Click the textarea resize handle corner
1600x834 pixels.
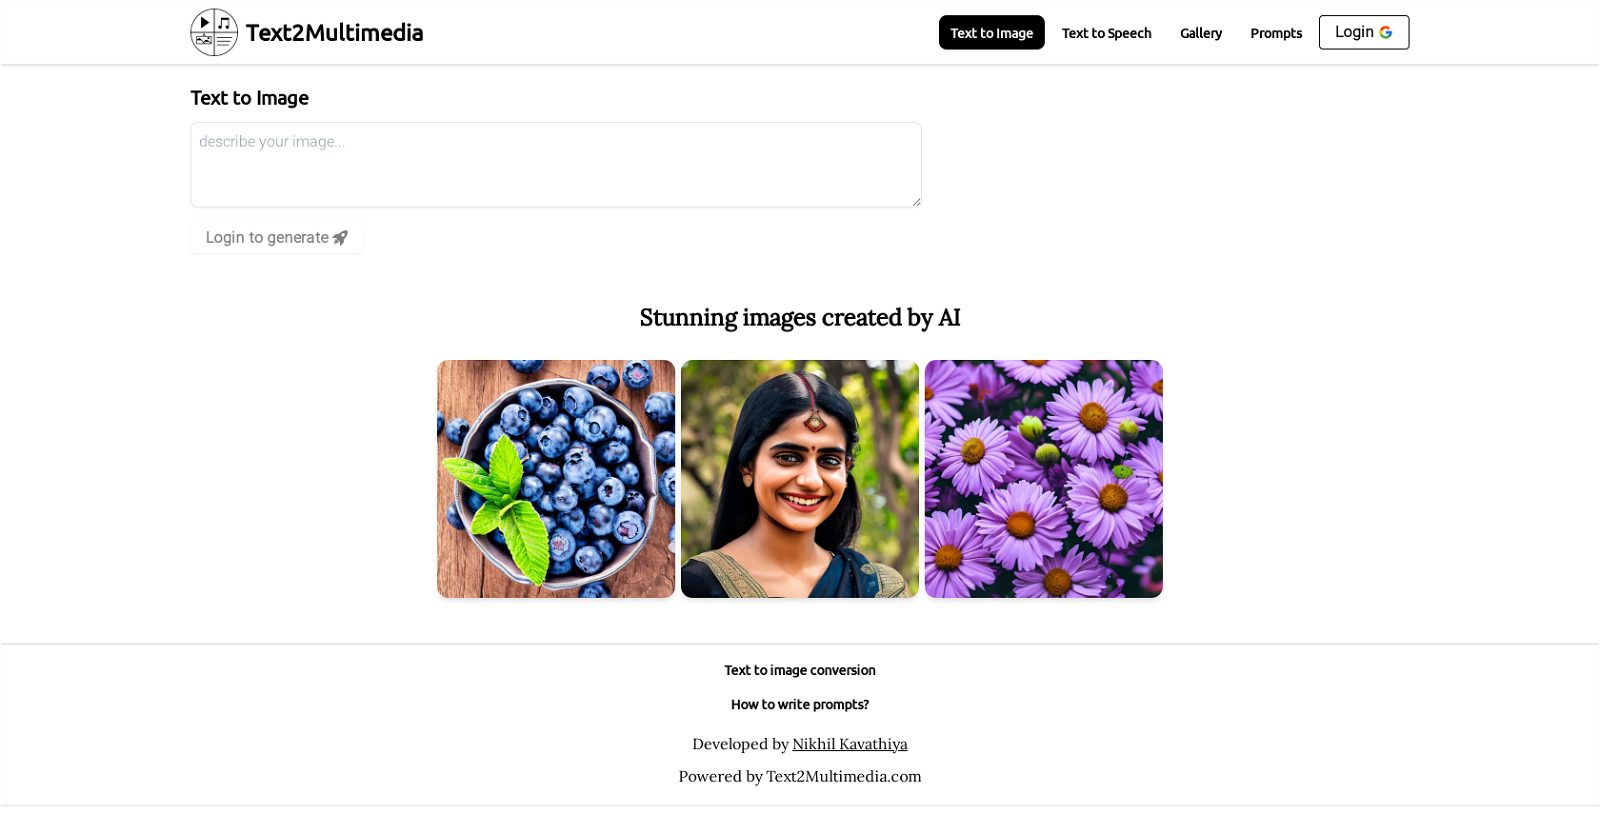tap(915, 201)
